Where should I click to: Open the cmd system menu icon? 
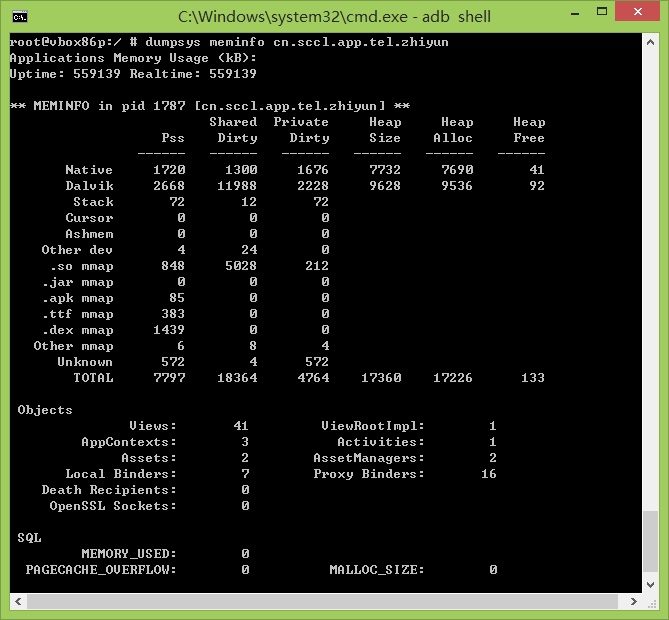19,16
